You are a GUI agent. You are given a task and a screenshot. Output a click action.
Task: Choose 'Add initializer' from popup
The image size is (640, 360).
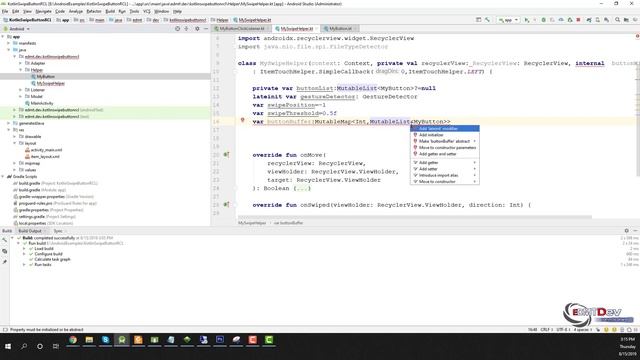pyautogui.click(x=445, y=135)
